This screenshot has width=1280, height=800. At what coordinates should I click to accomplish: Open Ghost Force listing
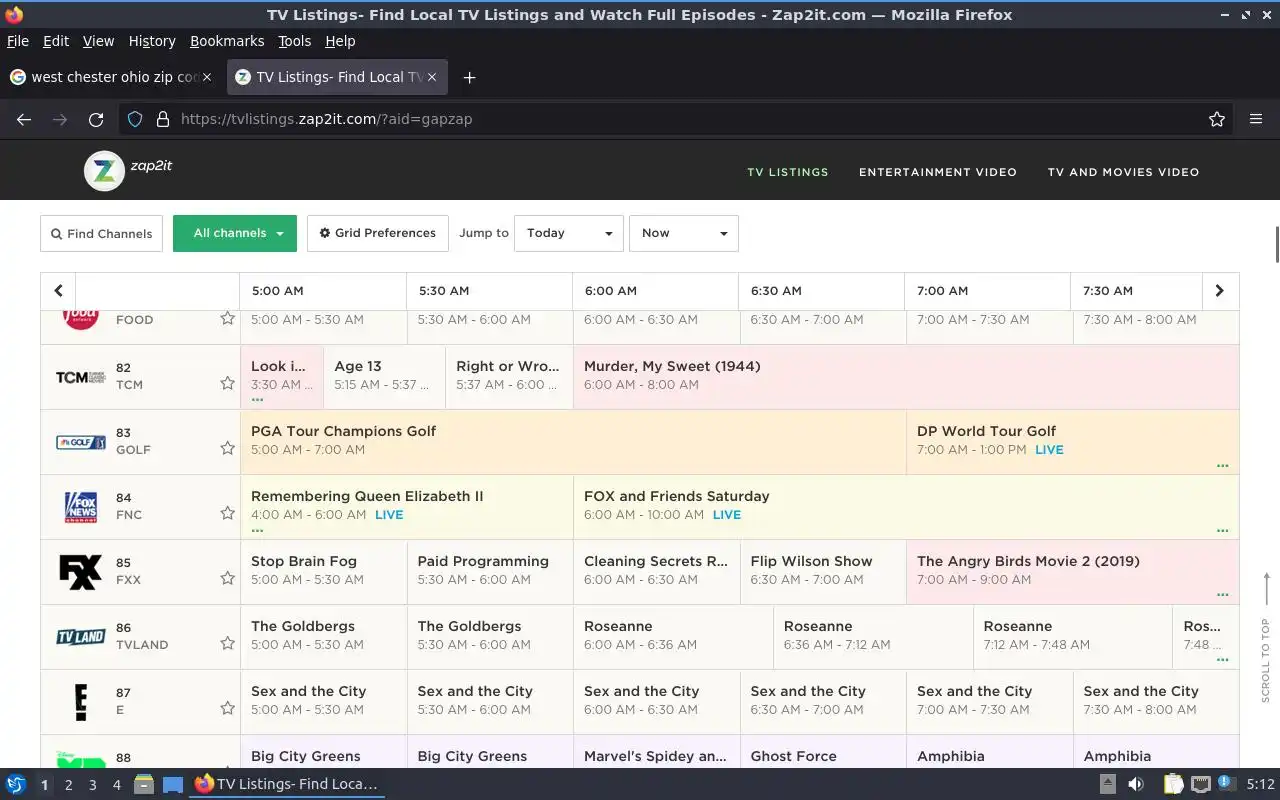pos(823,753)
